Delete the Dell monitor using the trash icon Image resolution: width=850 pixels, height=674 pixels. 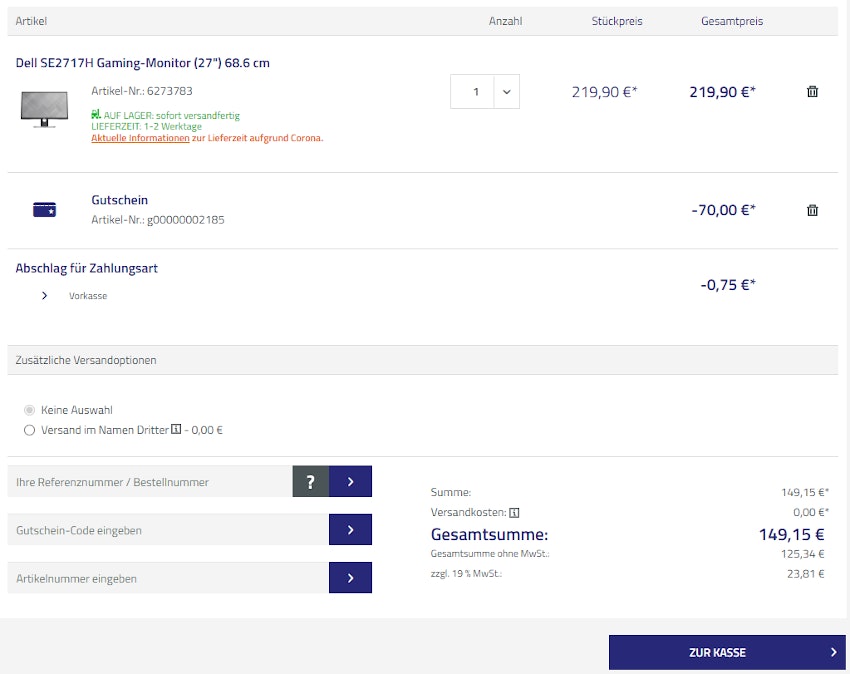tap(812, 91)
